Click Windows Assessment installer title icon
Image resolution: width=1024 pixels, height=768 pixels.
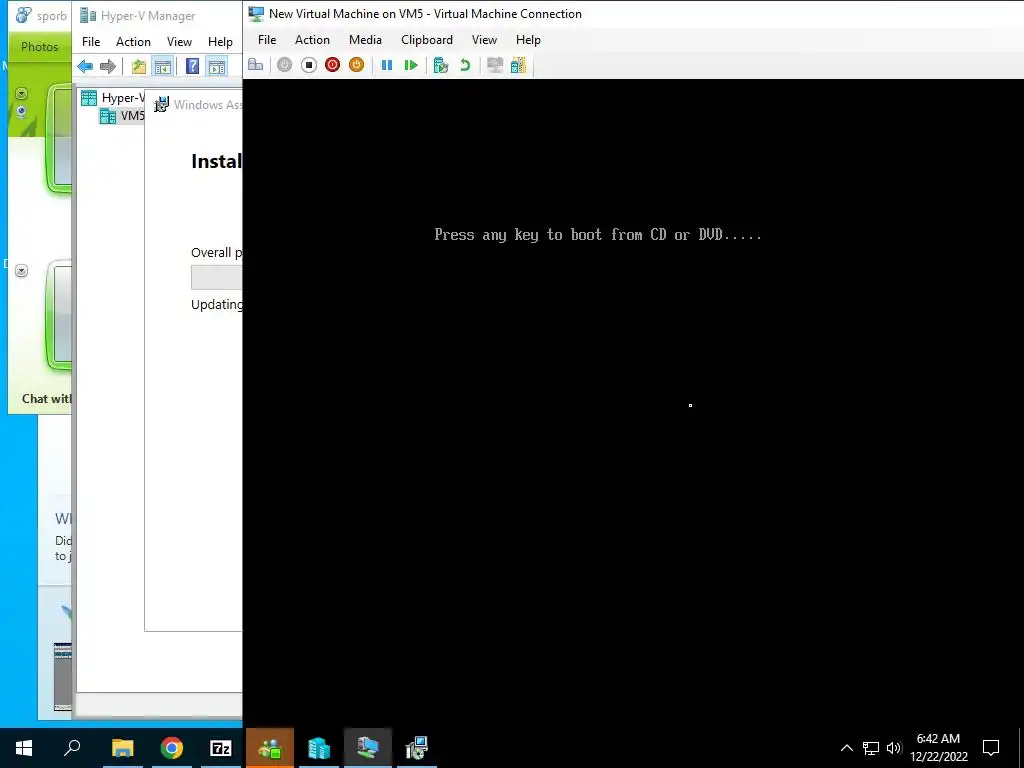point(161,104)
